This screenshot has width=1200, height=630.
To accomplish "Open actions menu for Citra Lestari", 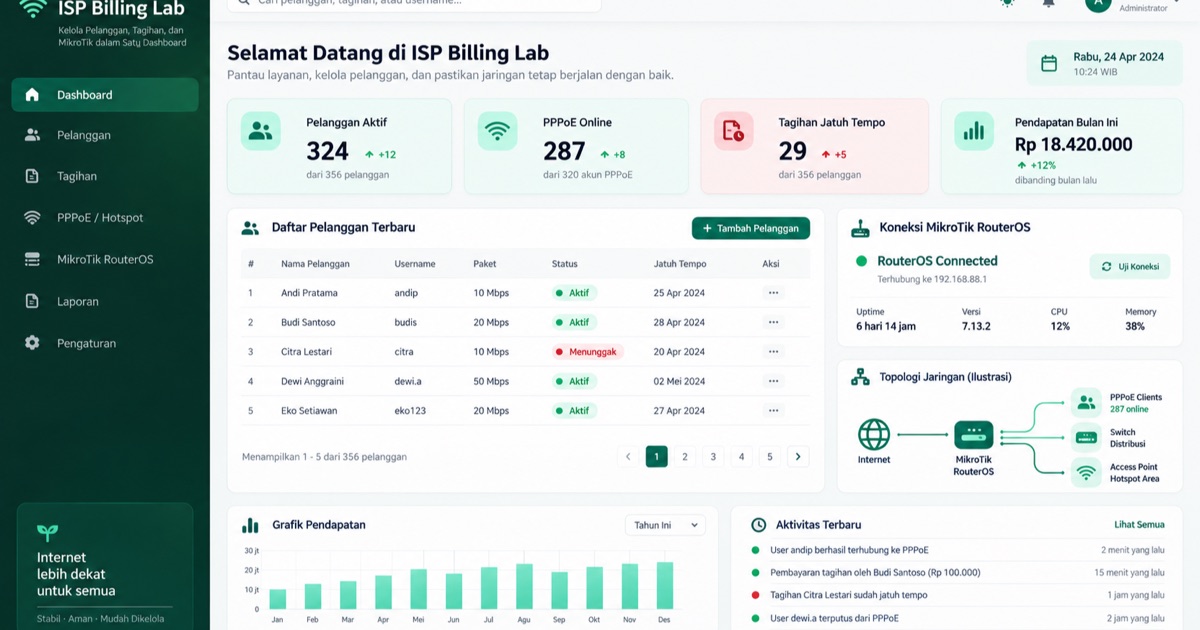I will click(773, 352).
